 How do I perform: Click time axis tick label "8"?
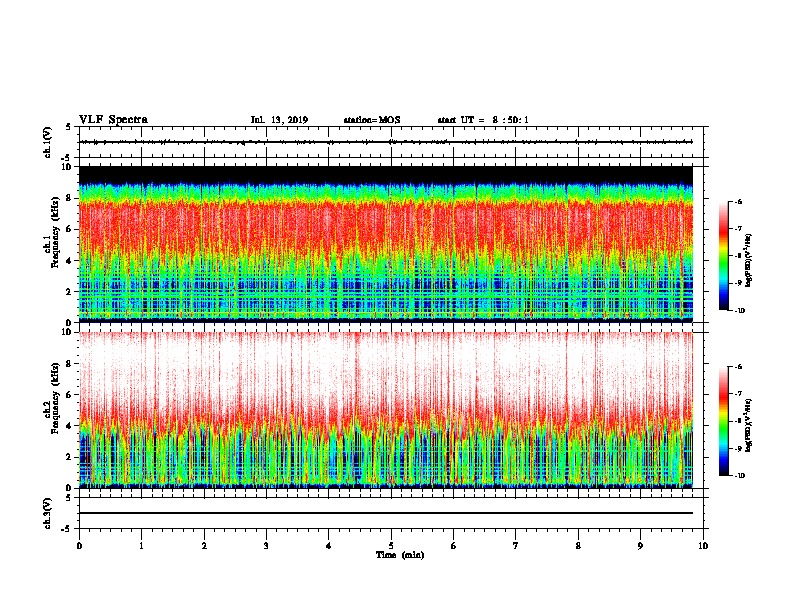pos(578,546)
